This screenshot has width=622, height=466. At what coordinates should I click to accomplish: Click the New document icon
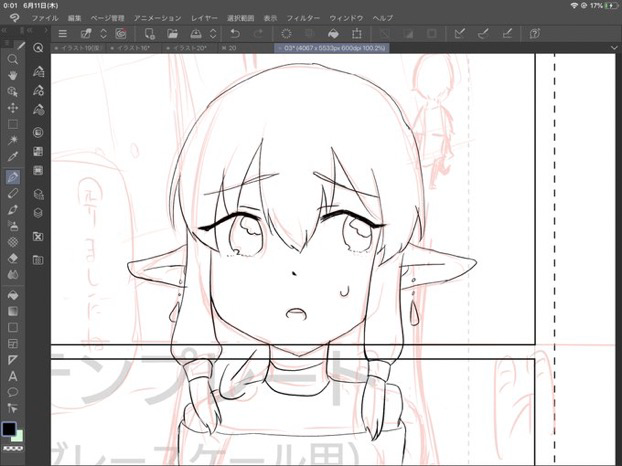click(149, 34)
